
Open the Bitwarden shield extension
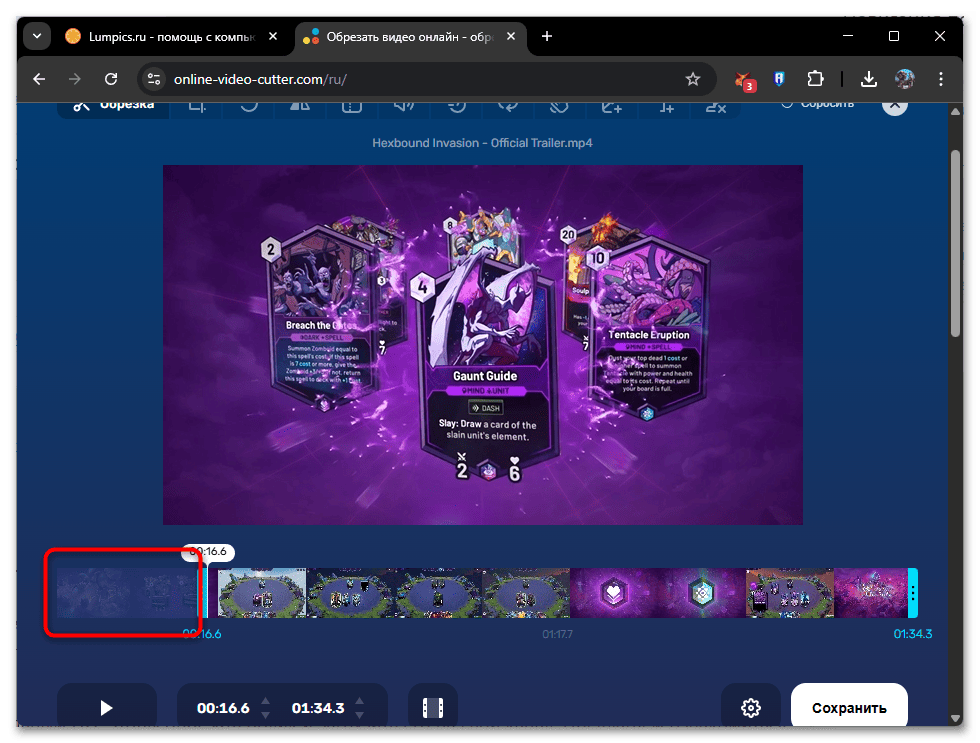coord(779,79)
